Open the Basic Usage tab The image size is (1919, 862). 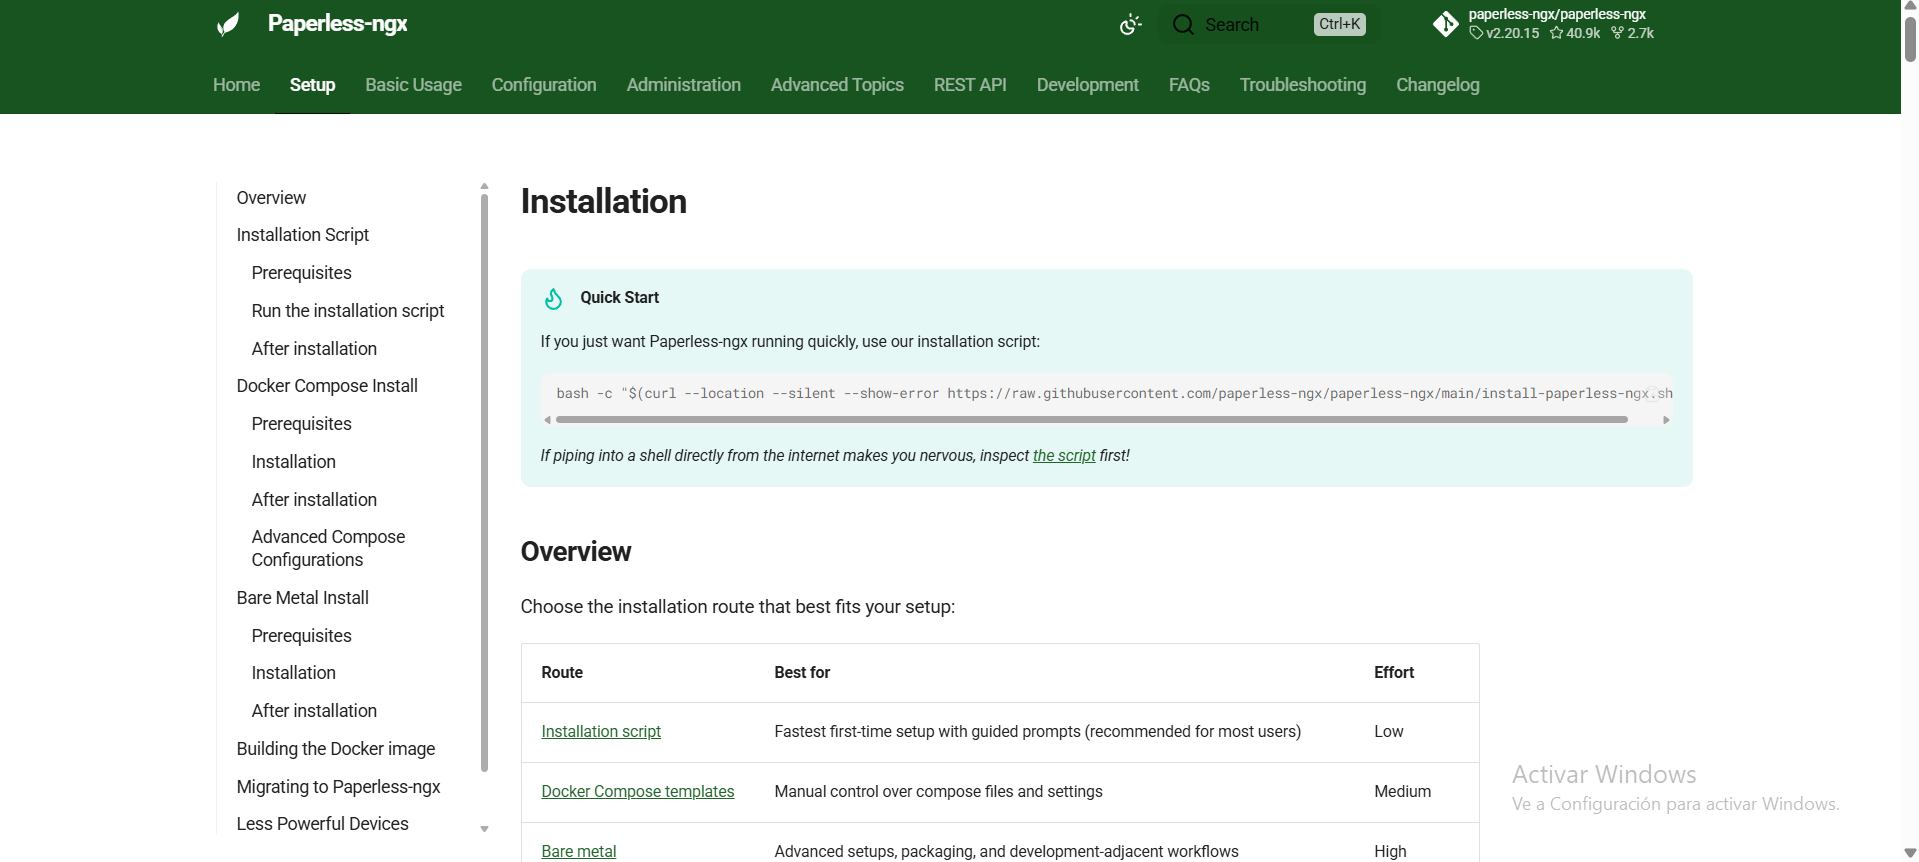(x=413, y=85)
